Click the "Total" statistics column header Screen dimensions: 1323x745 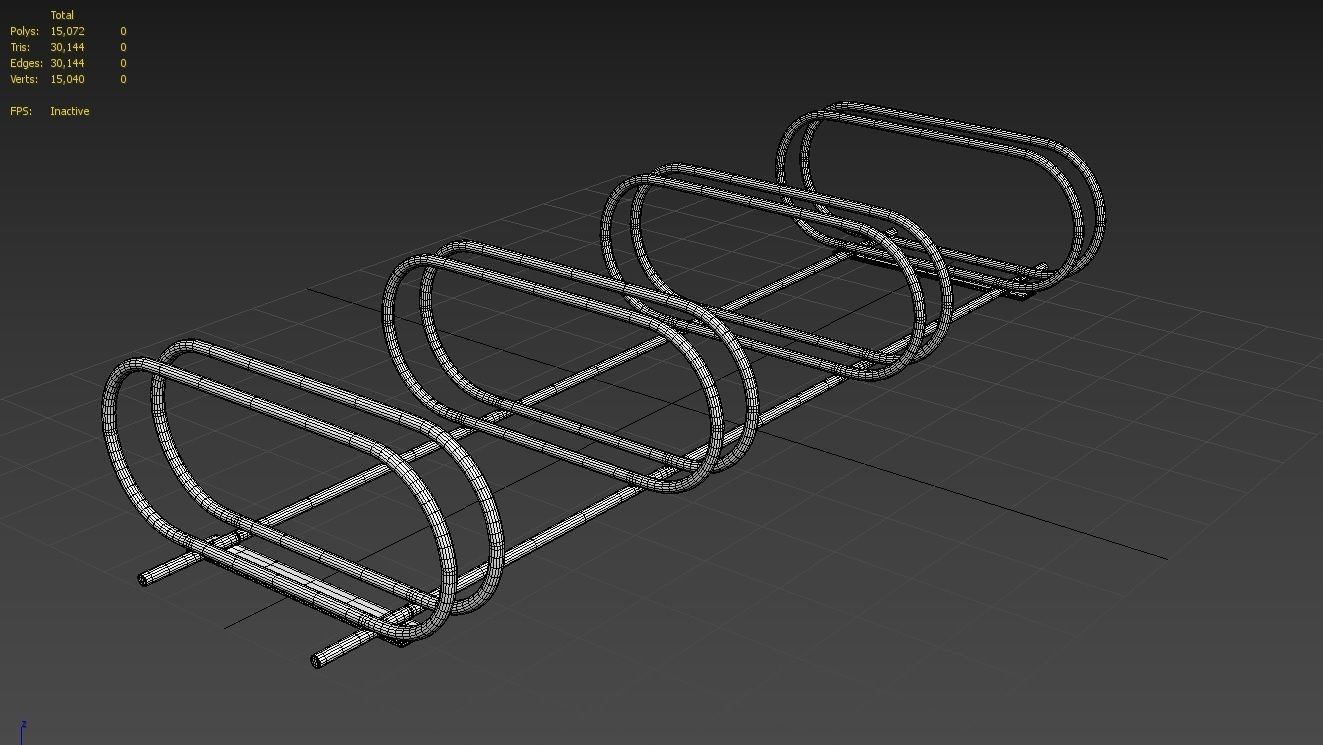[x=62, y=15]
